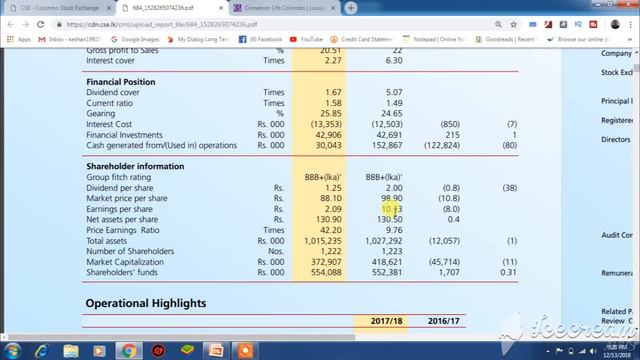Go back to previous page
Viewport: 640px width, 360px height.
pyautogui.click(x=11, y=24)
